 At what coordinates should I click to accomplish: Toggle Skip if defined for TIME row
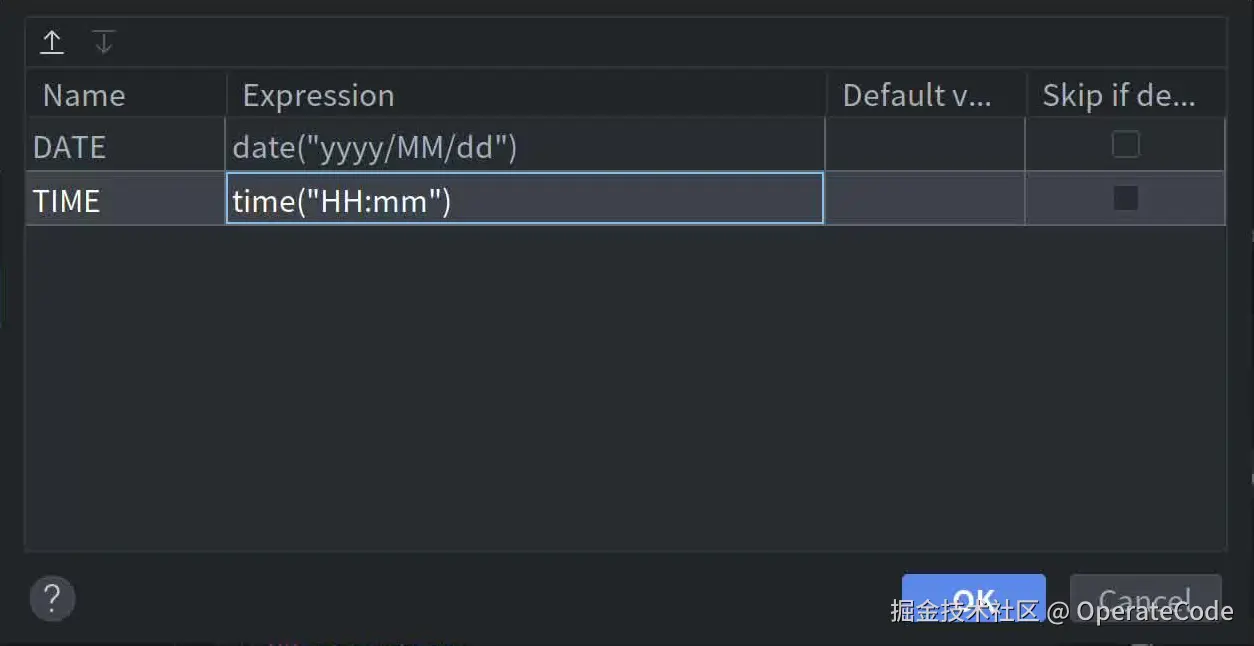point(1126,198)
